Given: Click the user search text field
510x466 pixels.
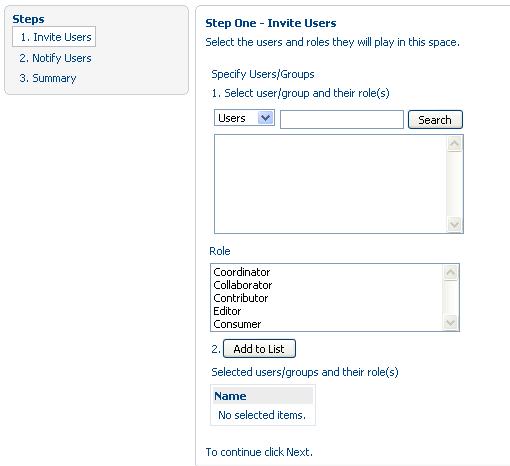Looking at the screenshot, I should tap(342, 120).
